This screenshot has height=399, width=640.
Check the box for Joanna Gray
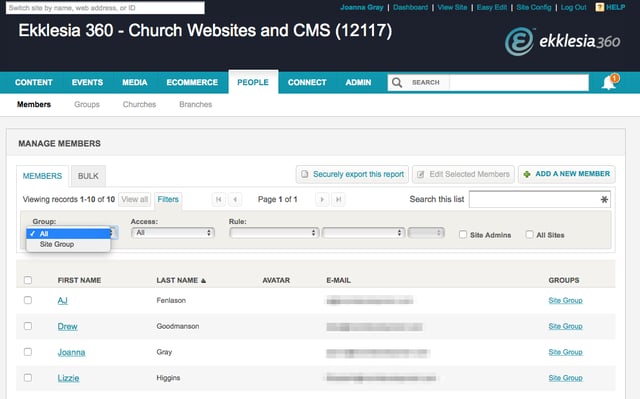pyautogui.click(x=28, y=352)
